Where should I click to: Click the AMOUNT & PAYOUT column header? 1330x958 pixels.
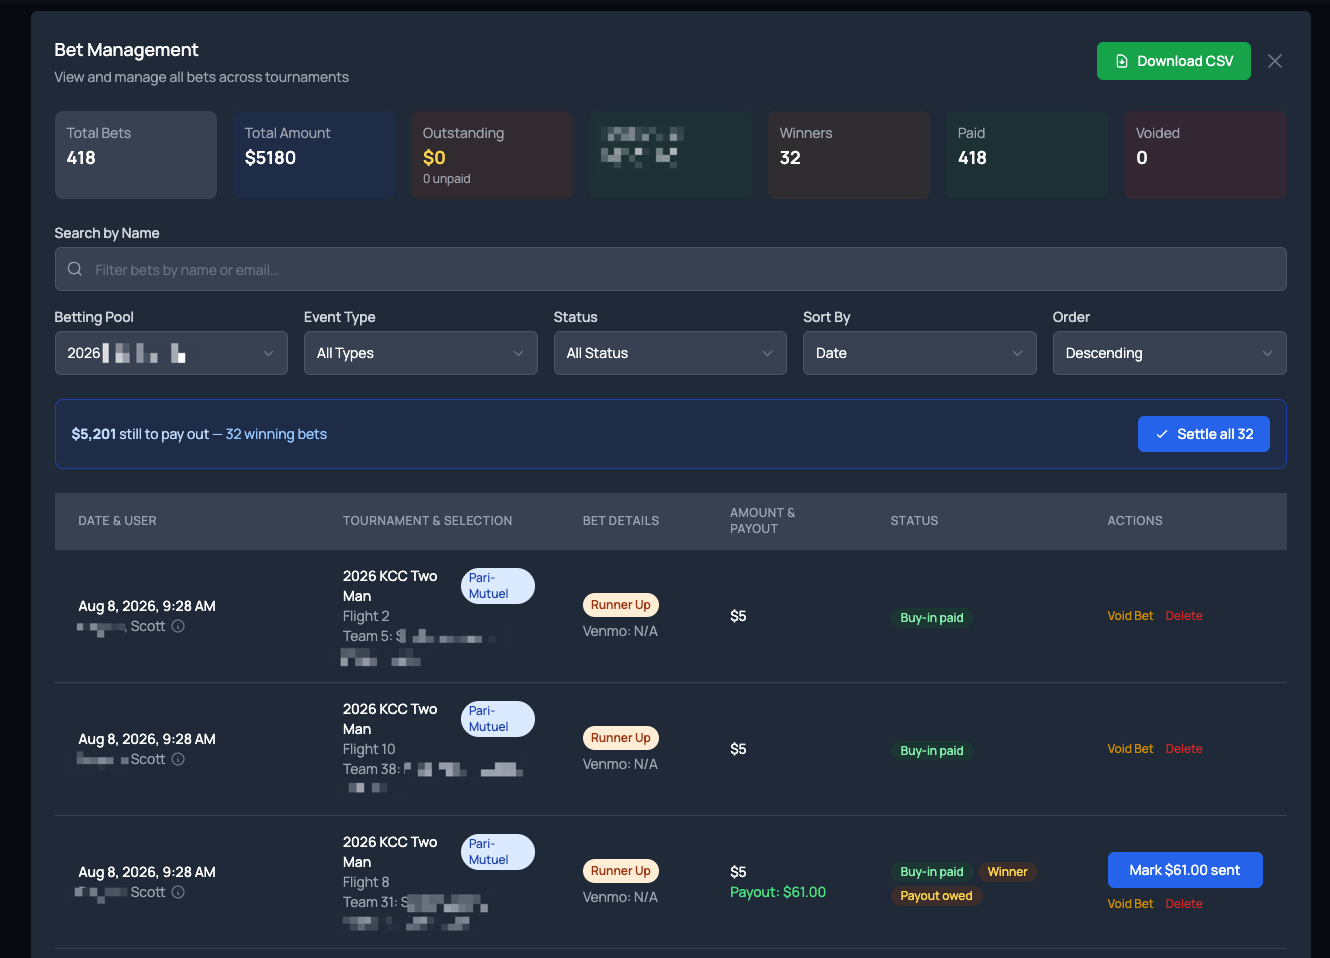point(763,521)
